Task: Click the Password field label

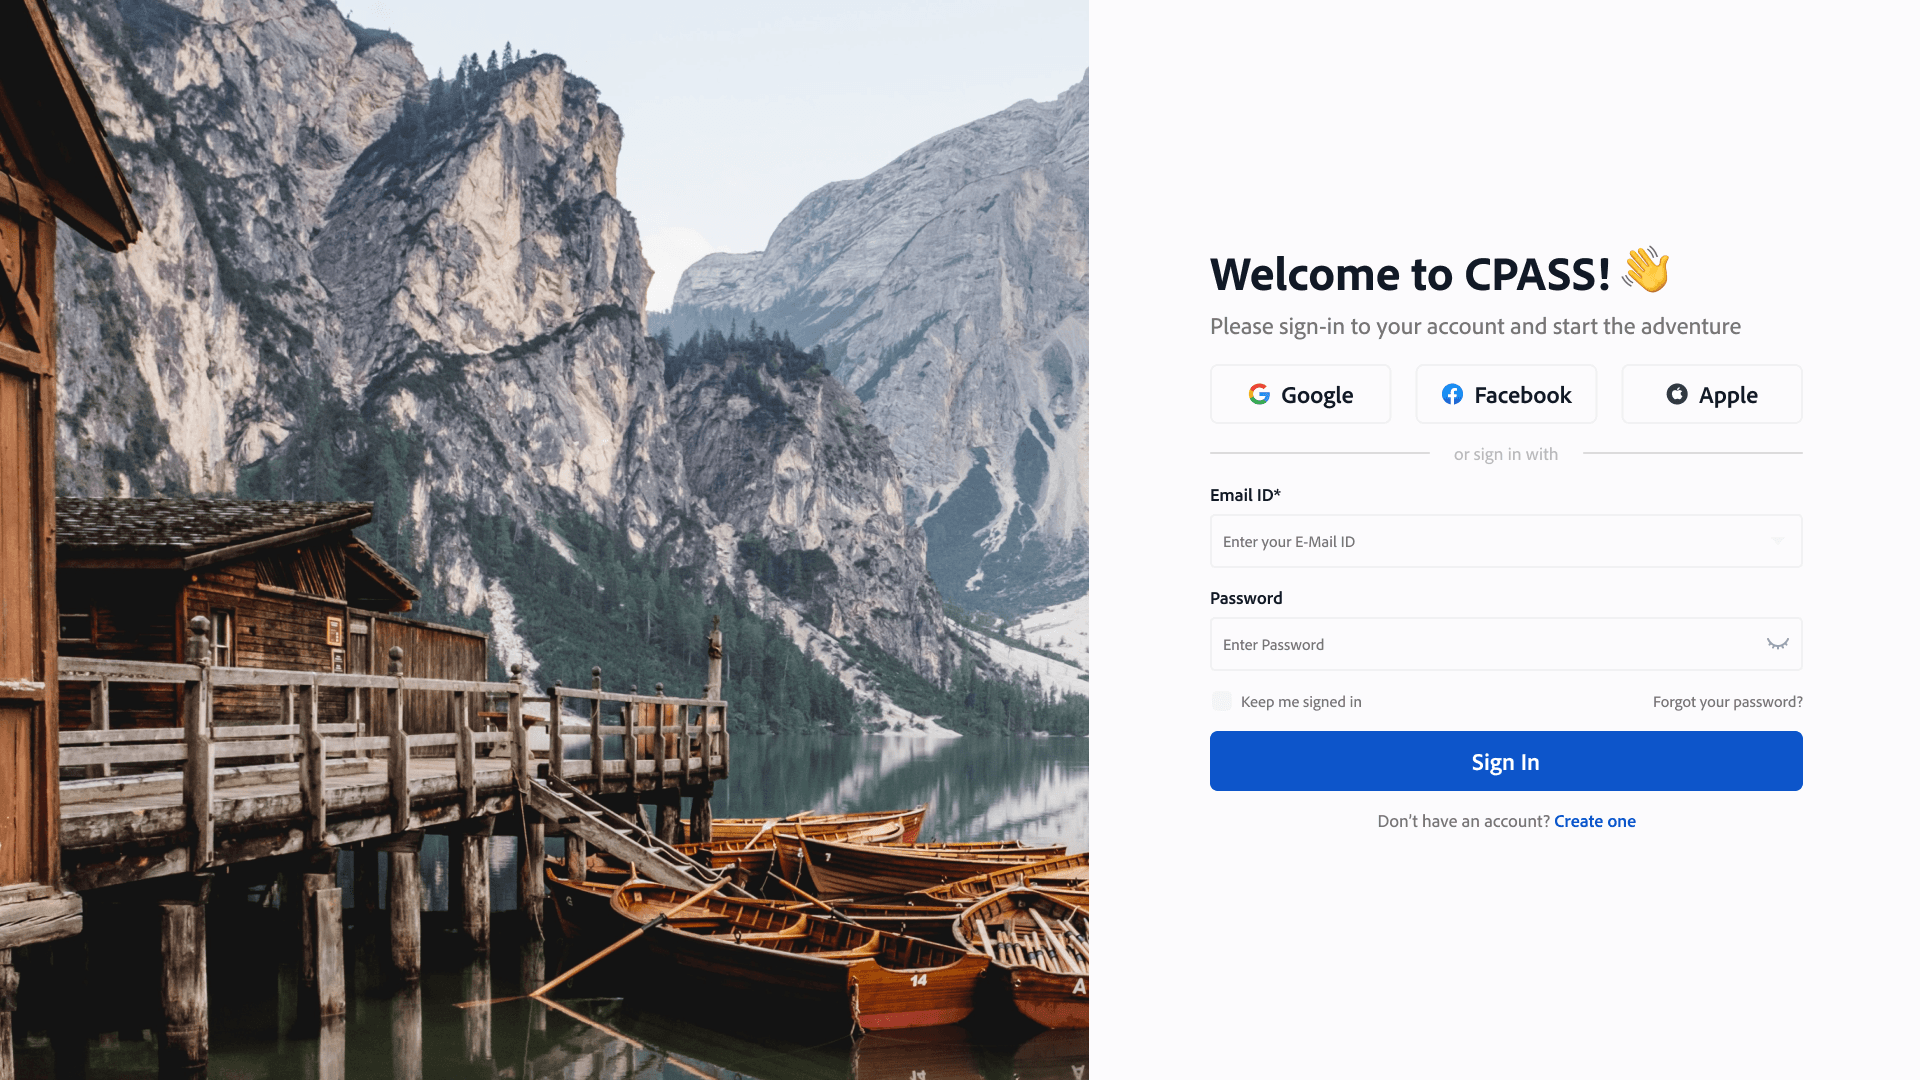Action: (x=1246, y=598)
